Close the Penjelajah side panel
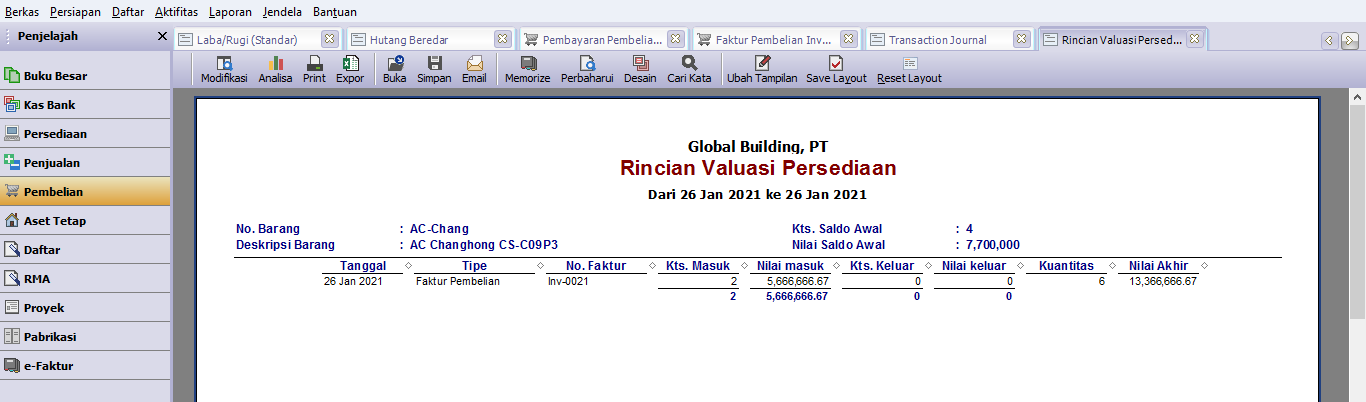Screen dimensions: 1366x402 [162, 36]
